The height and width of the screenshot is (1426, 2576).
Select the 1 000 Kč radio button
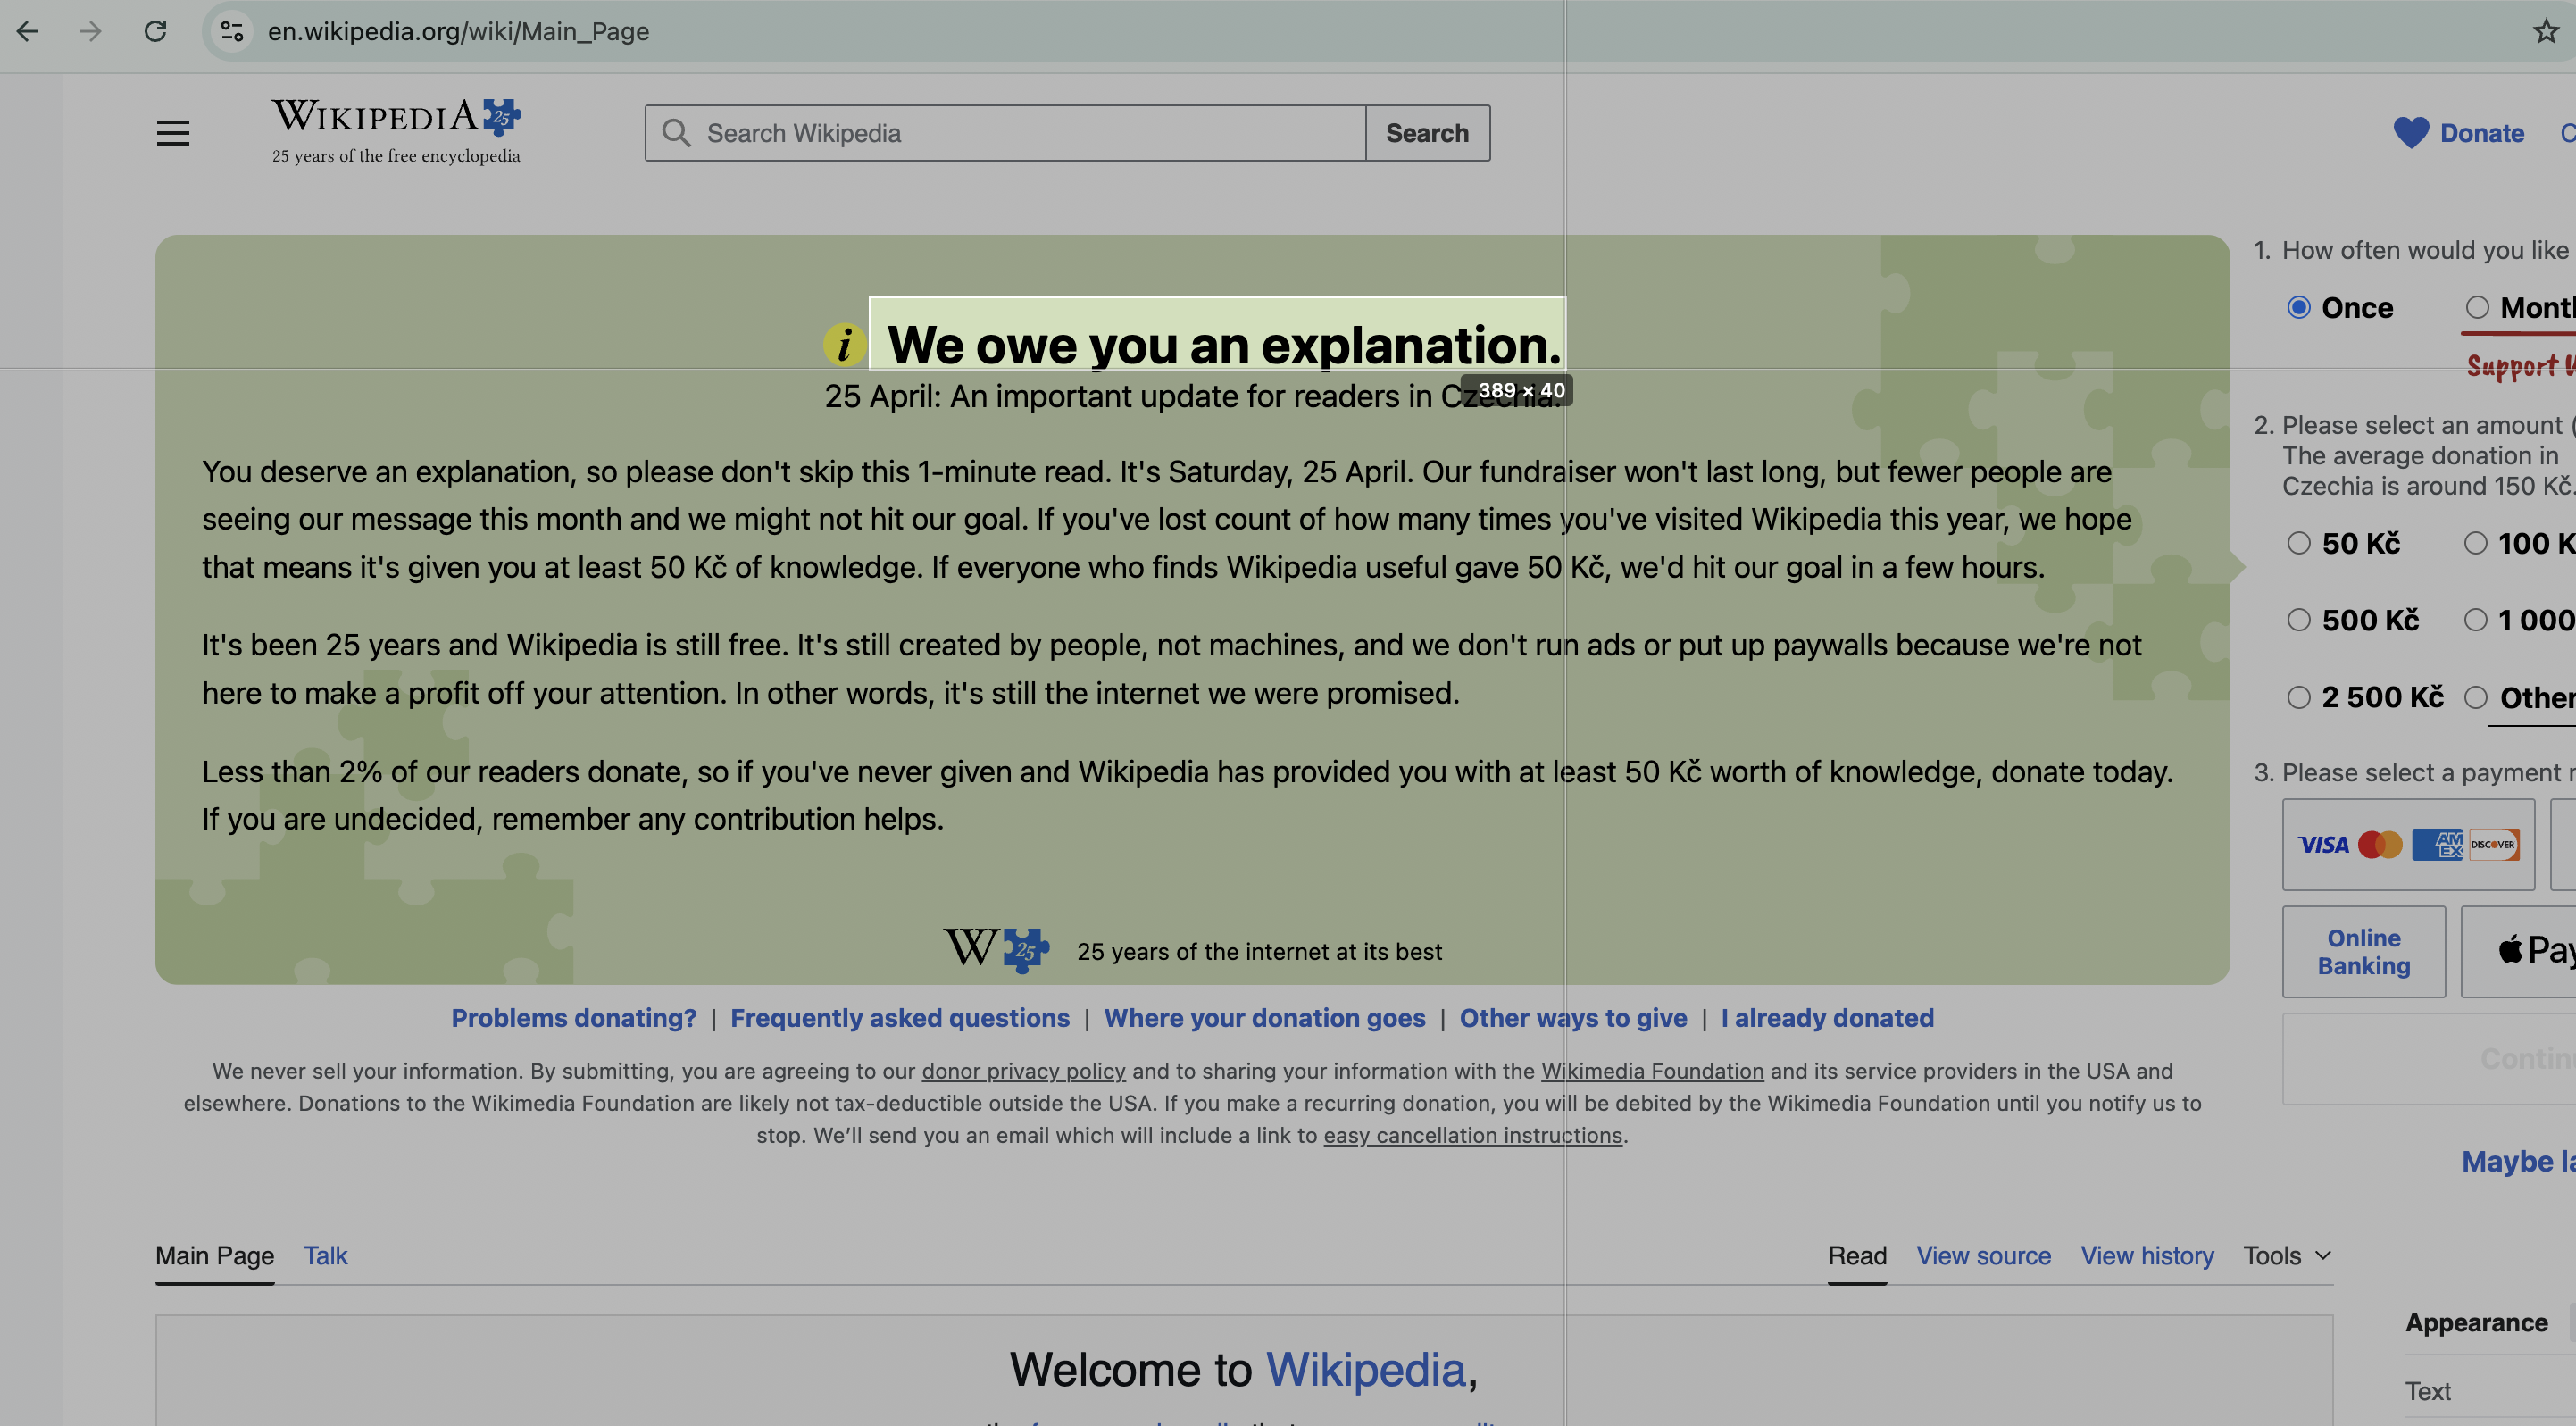2476,620
